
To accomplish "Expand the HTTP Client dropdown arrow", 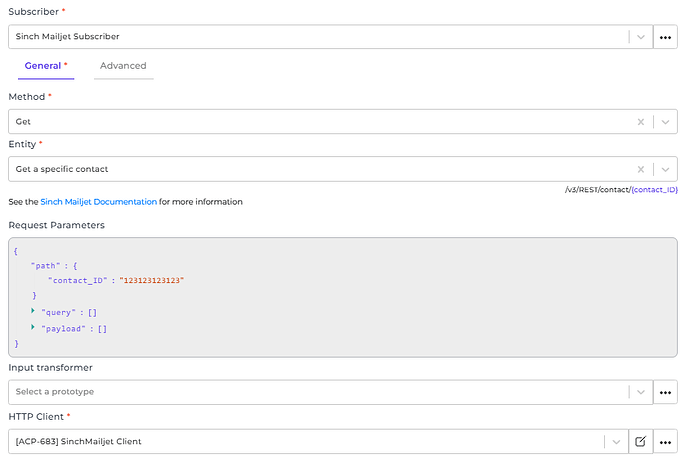I will [616, 442].
